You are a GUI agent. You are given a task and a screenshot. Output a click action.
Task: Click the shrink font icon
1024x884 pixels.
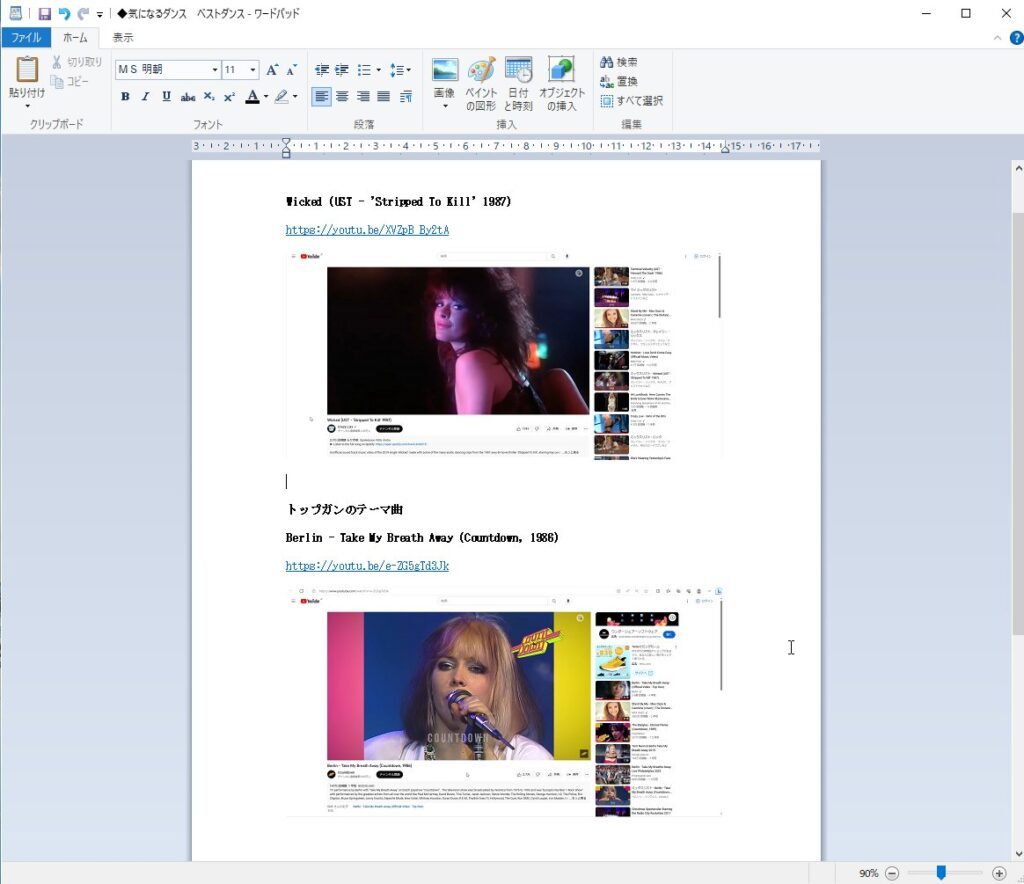(291, 69)
